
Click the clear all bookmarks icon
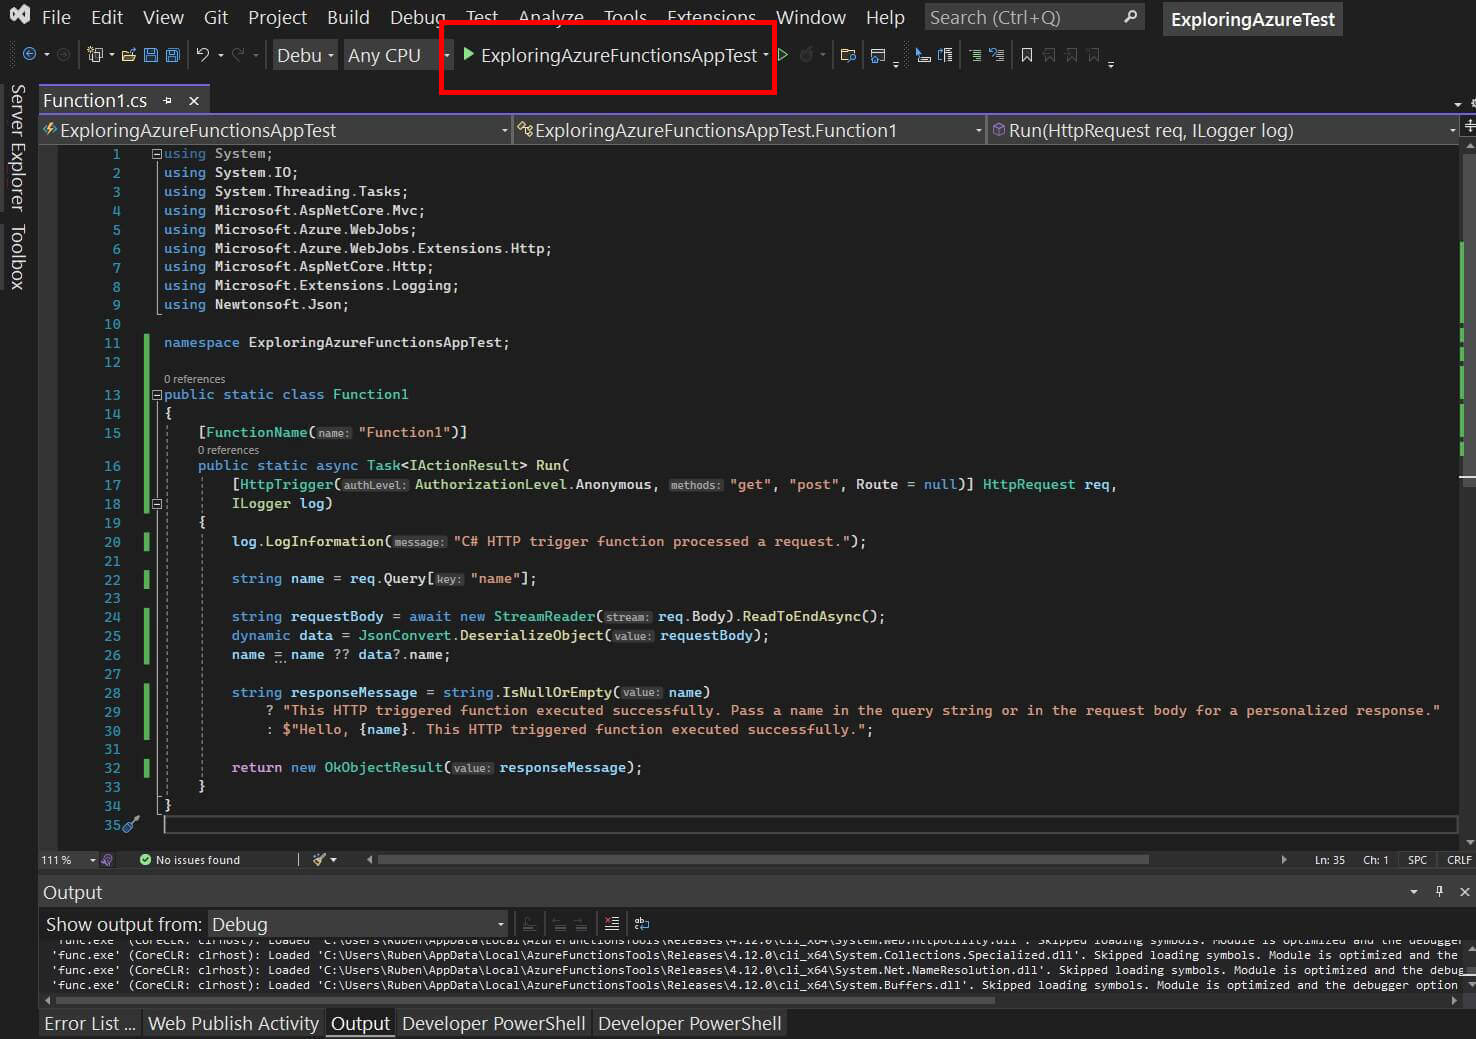point(1093,55)
